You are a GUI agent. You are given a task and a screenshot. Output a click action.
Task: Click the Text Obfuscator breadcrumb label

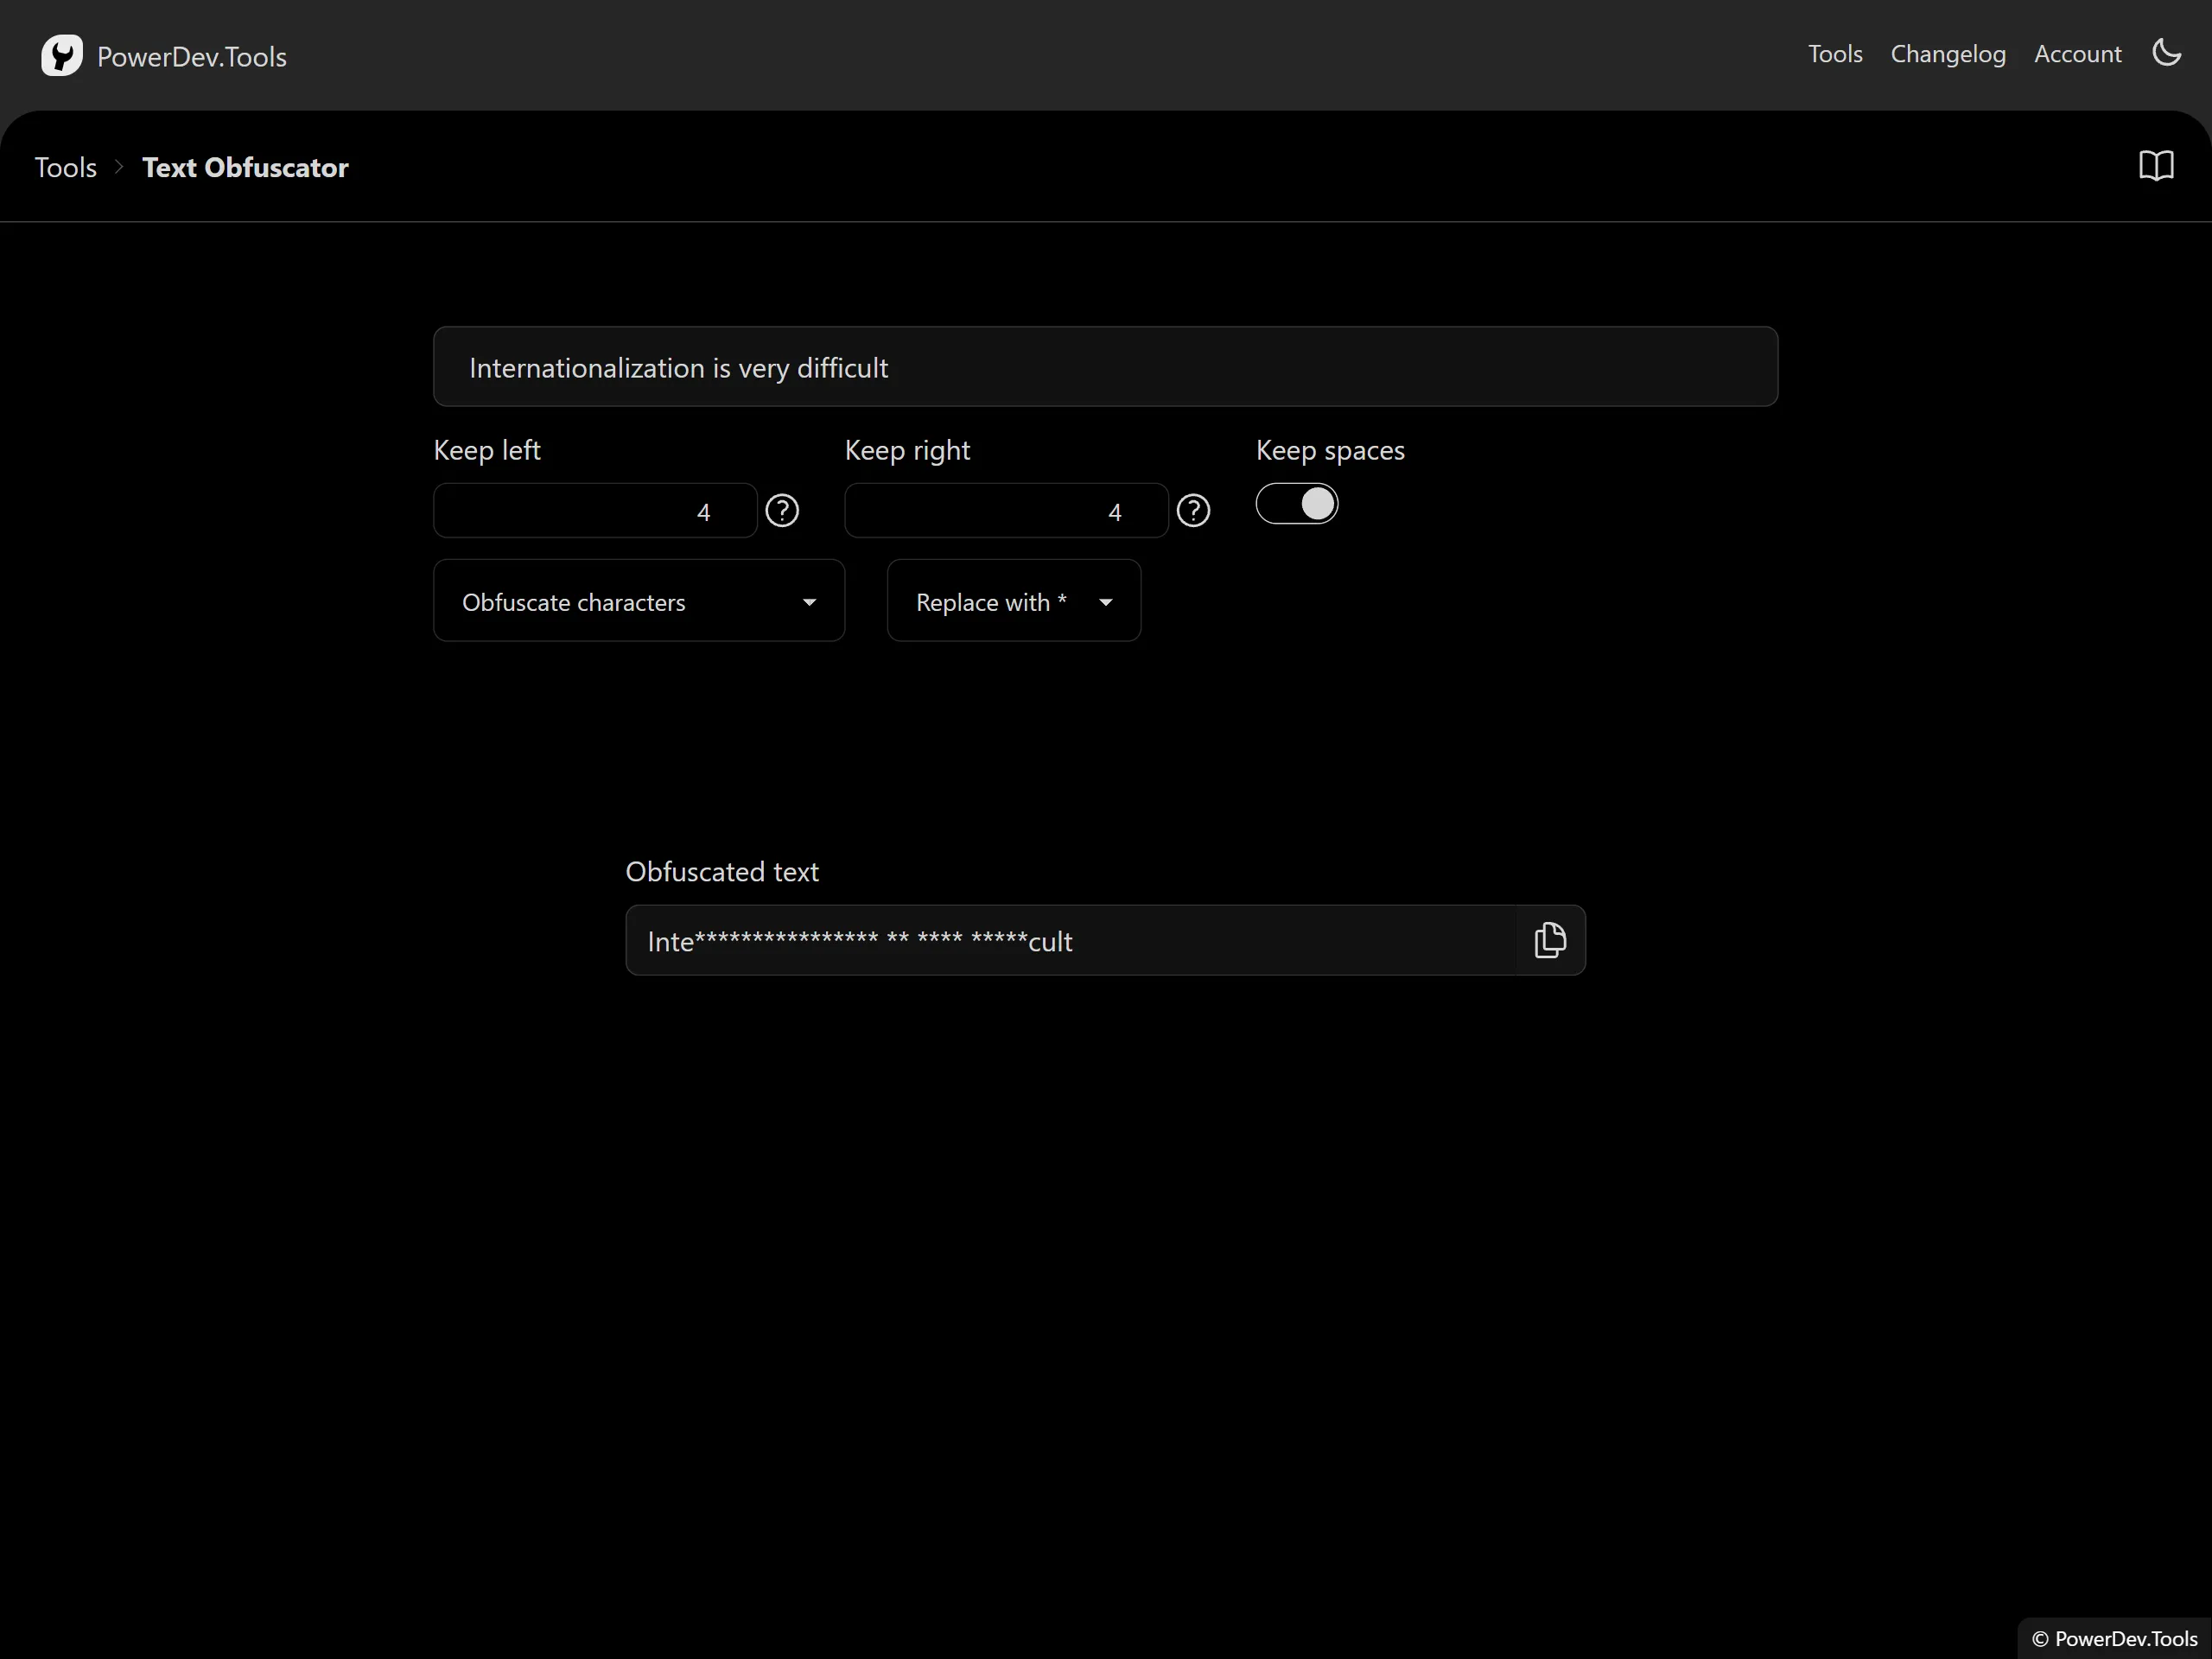coord(244,166)
